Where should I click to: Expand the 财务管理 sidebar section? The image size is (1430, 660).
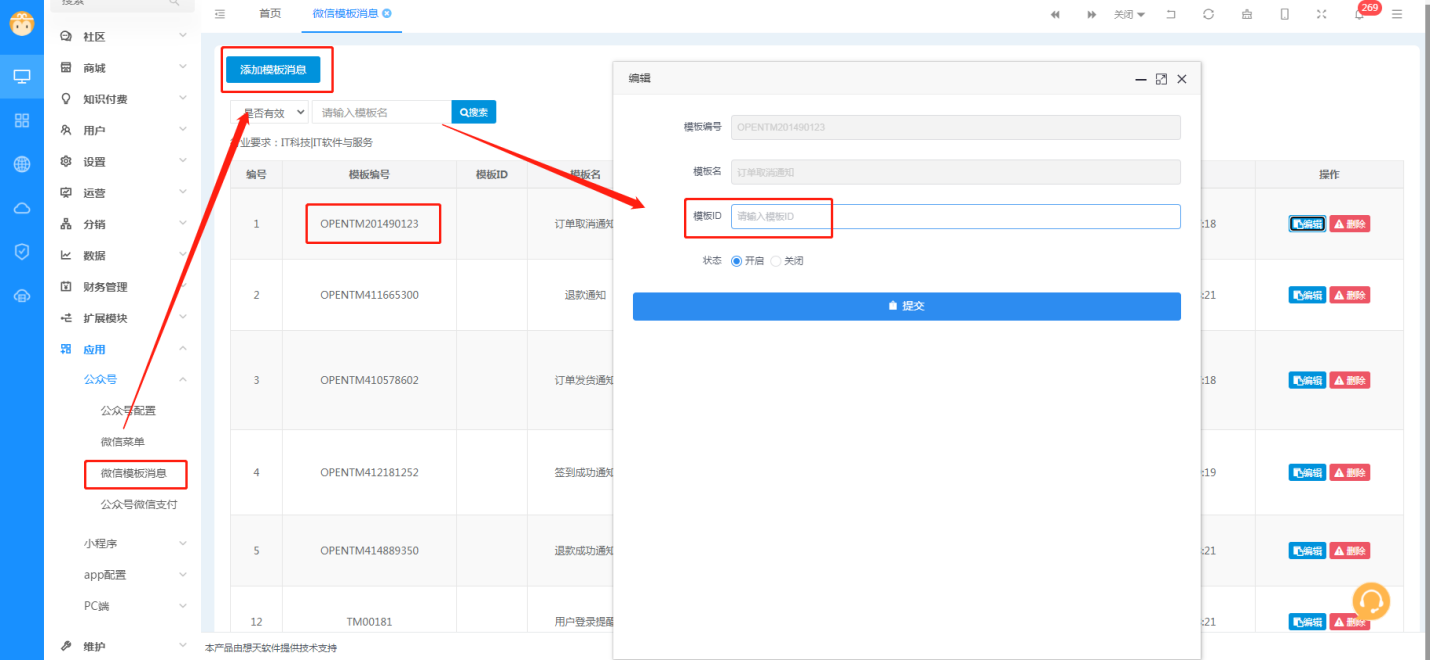(x=123, y=287)
